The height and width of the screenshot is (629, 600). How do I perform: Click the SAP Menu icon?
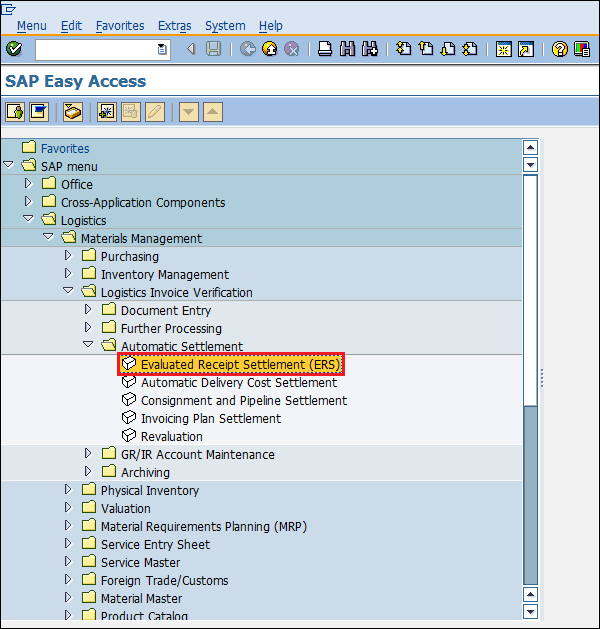[x=39, y=112]
